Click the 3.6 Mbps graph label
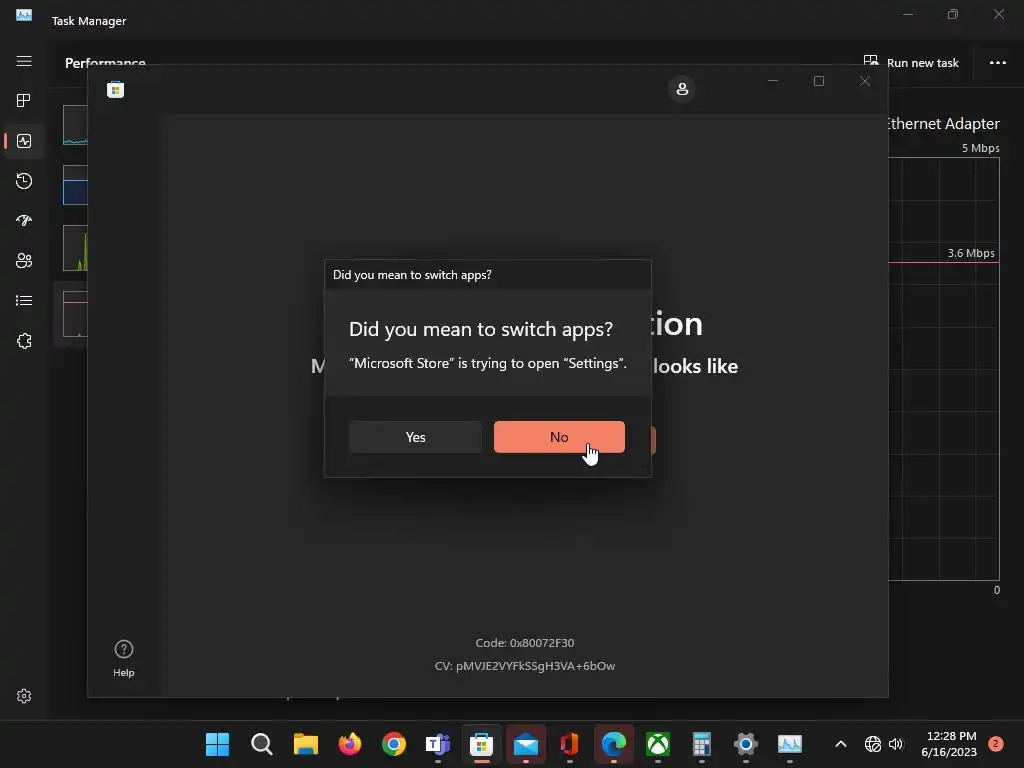 coord(971,253)
